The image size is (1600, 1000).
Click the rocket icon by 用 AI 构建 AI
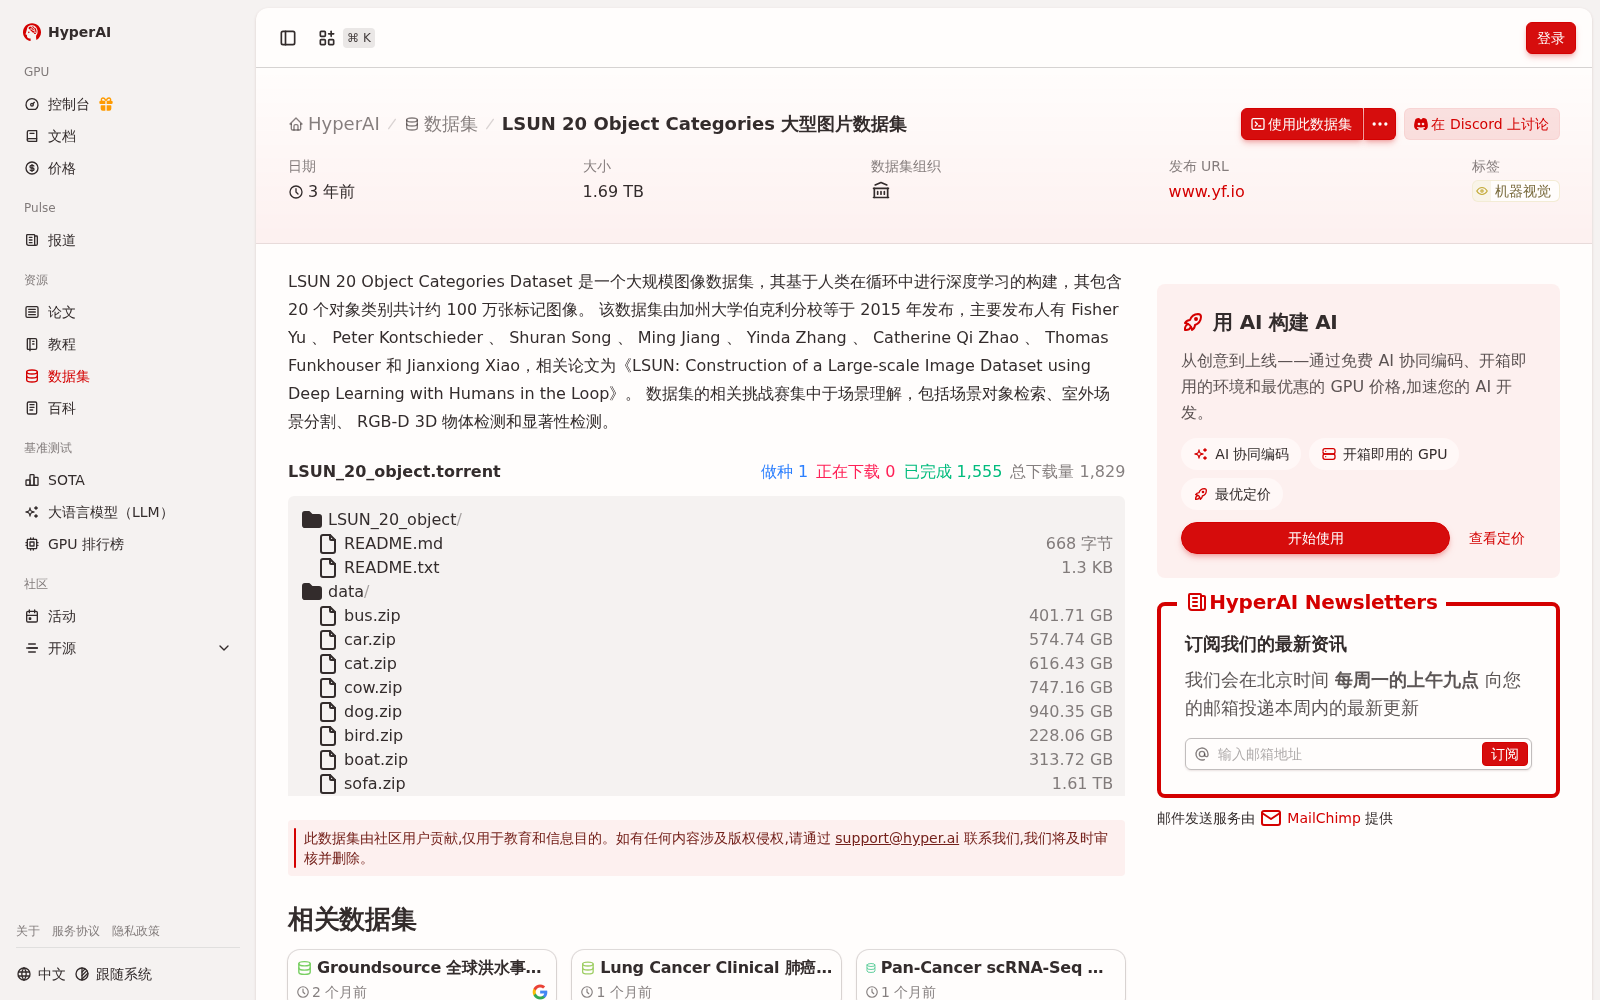pyautogui.click(x=1192, y=322)
